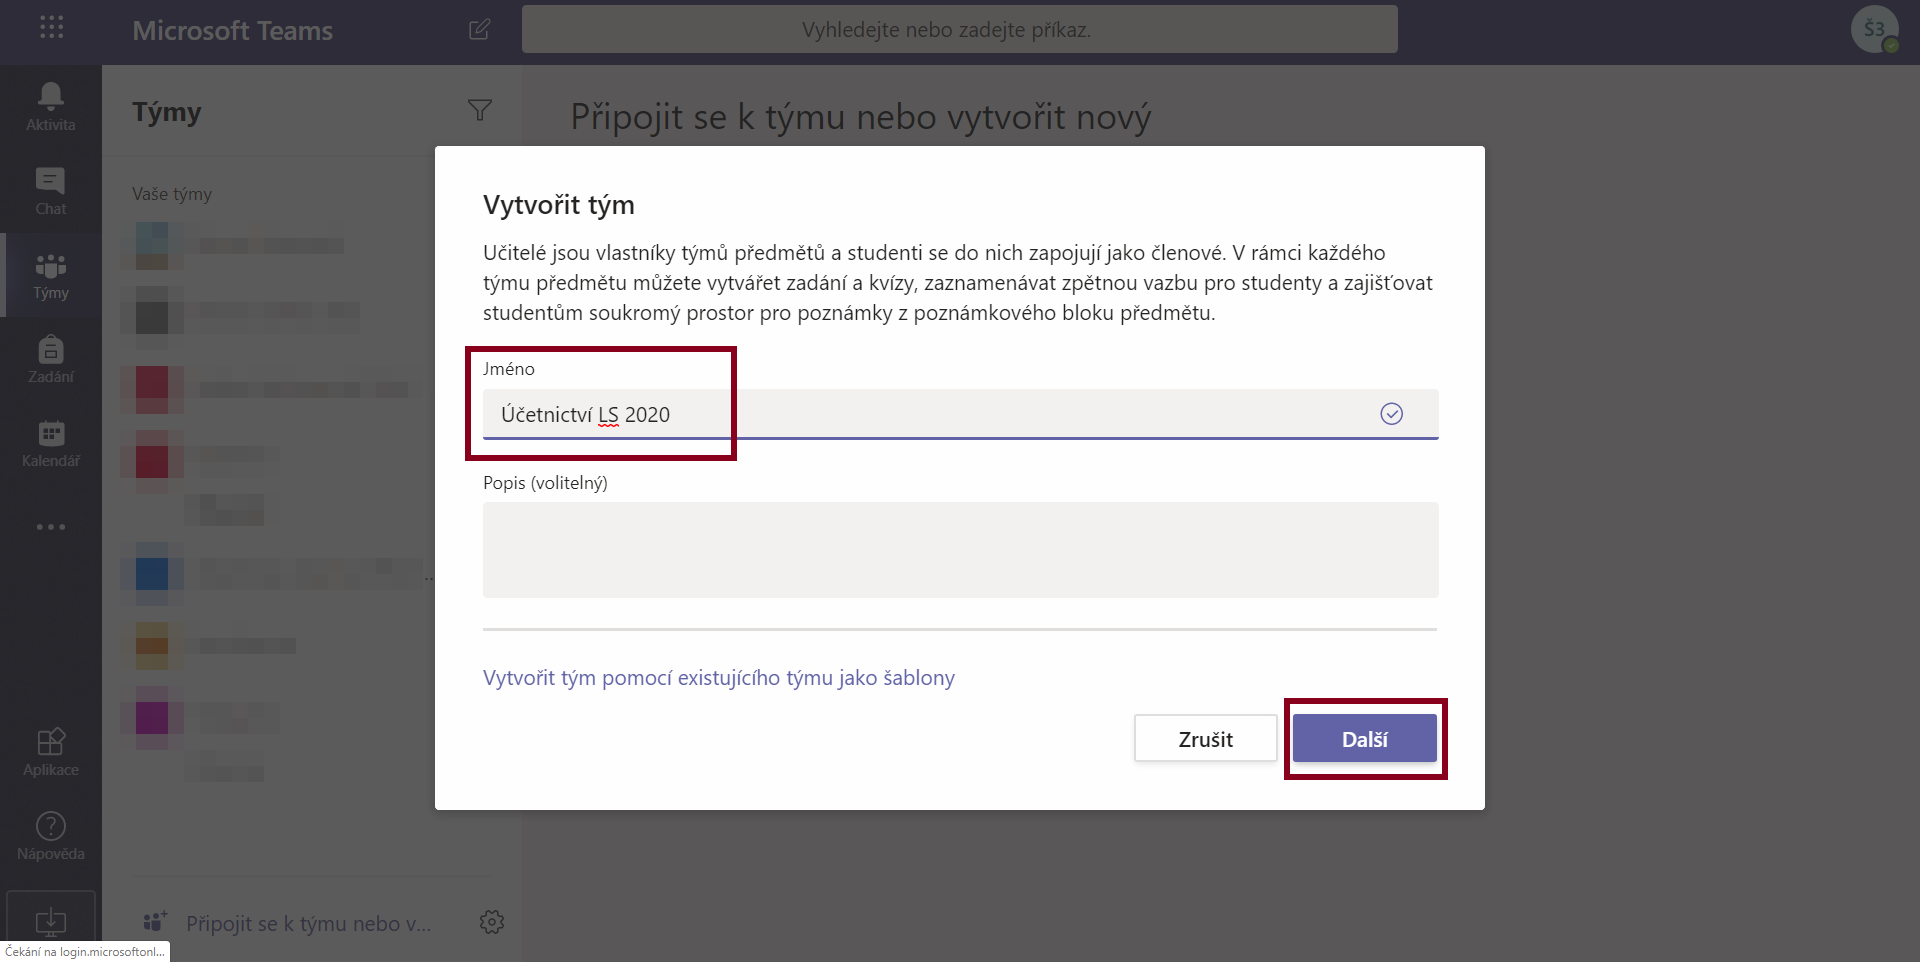Image resolution: width=1920 pixels, height=962 pixels.
Task: Click the Vaše týmy section label
Action: click(x=172, y=194)
